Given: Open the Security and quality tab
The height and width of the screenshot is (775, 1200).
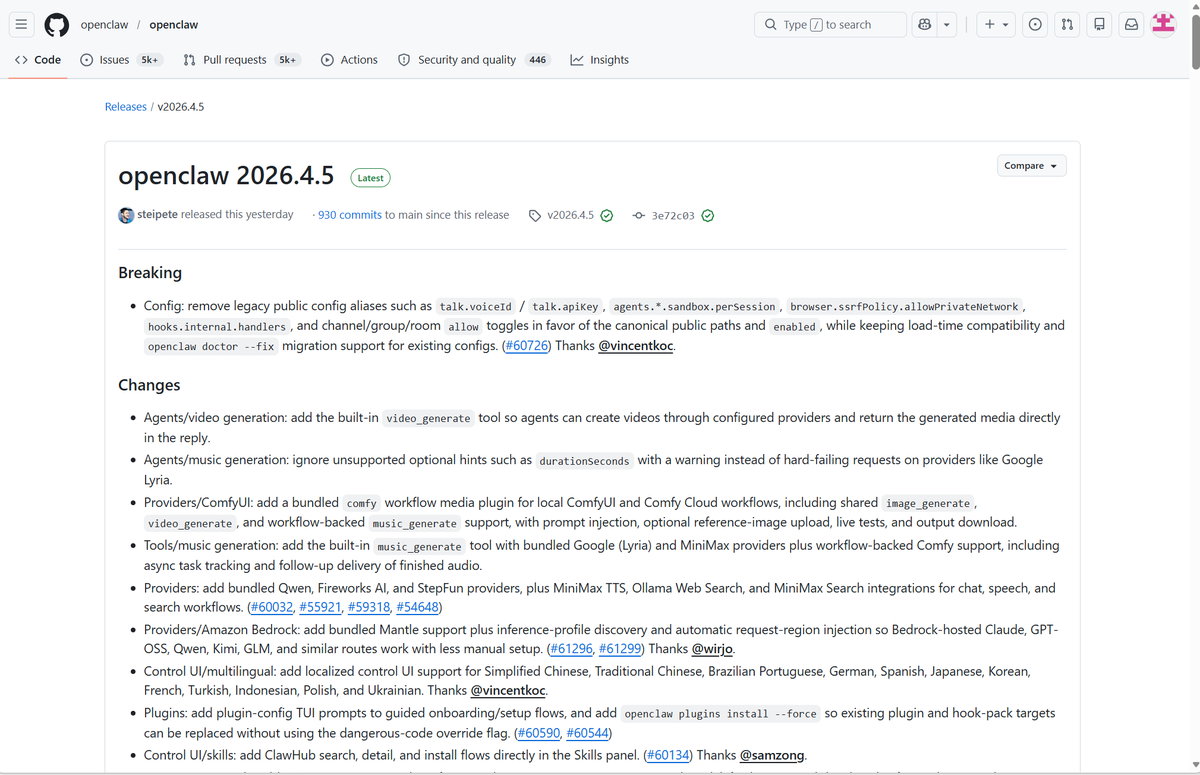Looking at the screenshot, I should click(474, 60).
